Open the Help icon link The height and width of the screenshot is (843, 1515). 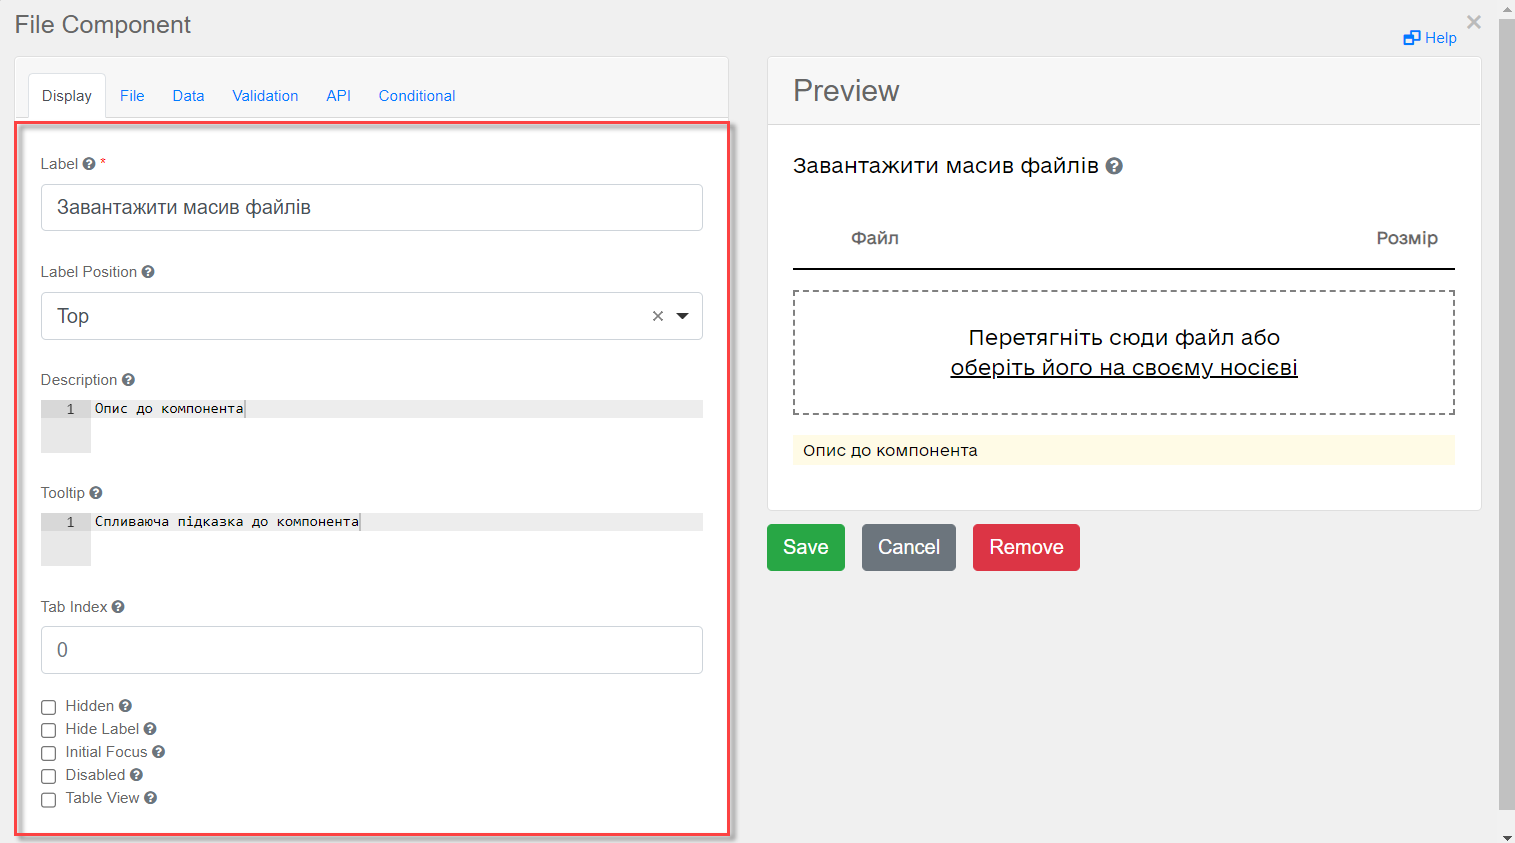pos(1429,38)
